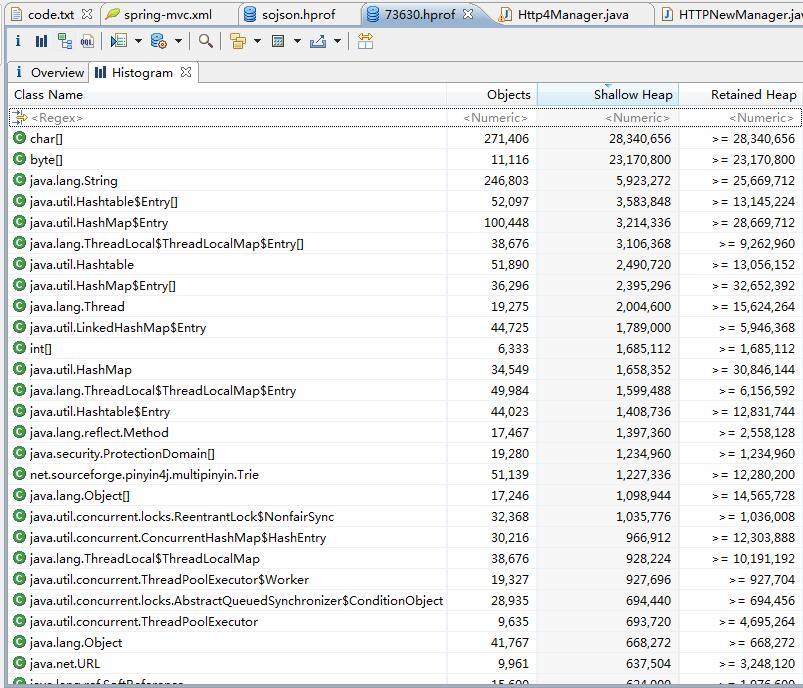
Task: Select the ReentrantLock$NonfairSync row
Action: (x=405, y=516)
